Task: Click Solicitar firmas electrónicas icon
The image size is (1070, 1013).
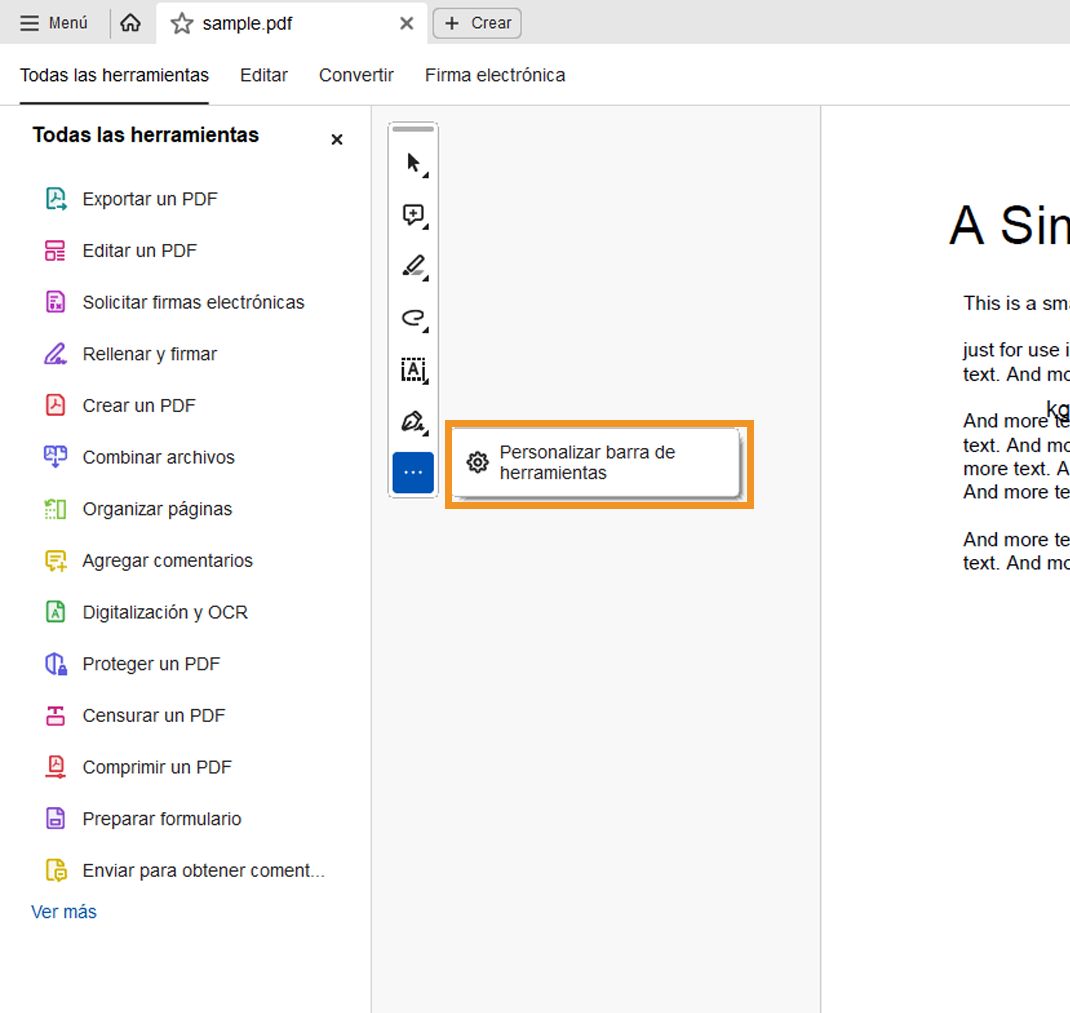Action: coord(55,302)
